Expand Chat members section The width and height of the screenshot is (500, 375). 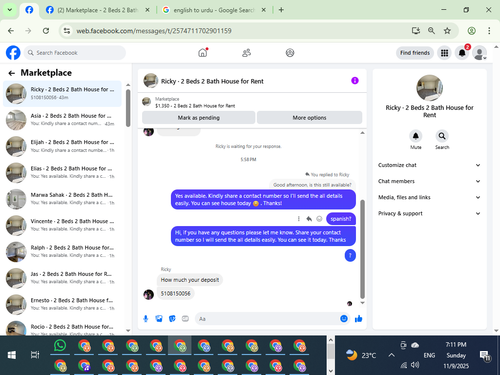coord(429,181)
